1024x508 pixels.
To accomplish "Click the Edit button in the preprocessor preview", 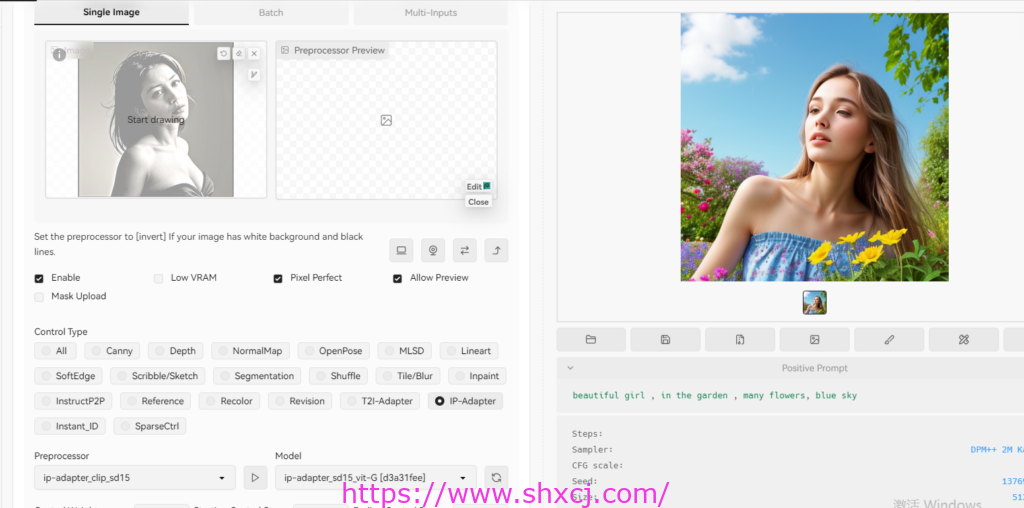I will (478, 187).
